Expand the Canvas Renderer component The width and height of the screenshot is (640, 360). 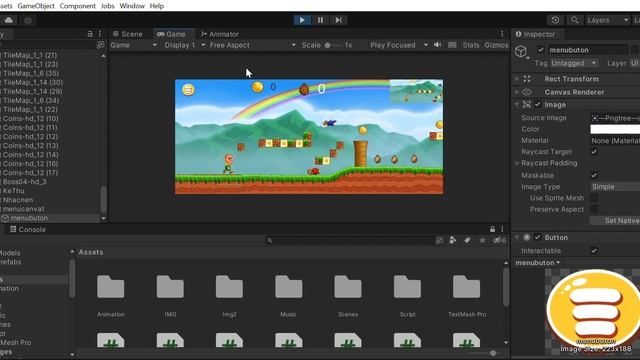coord(517,92)
